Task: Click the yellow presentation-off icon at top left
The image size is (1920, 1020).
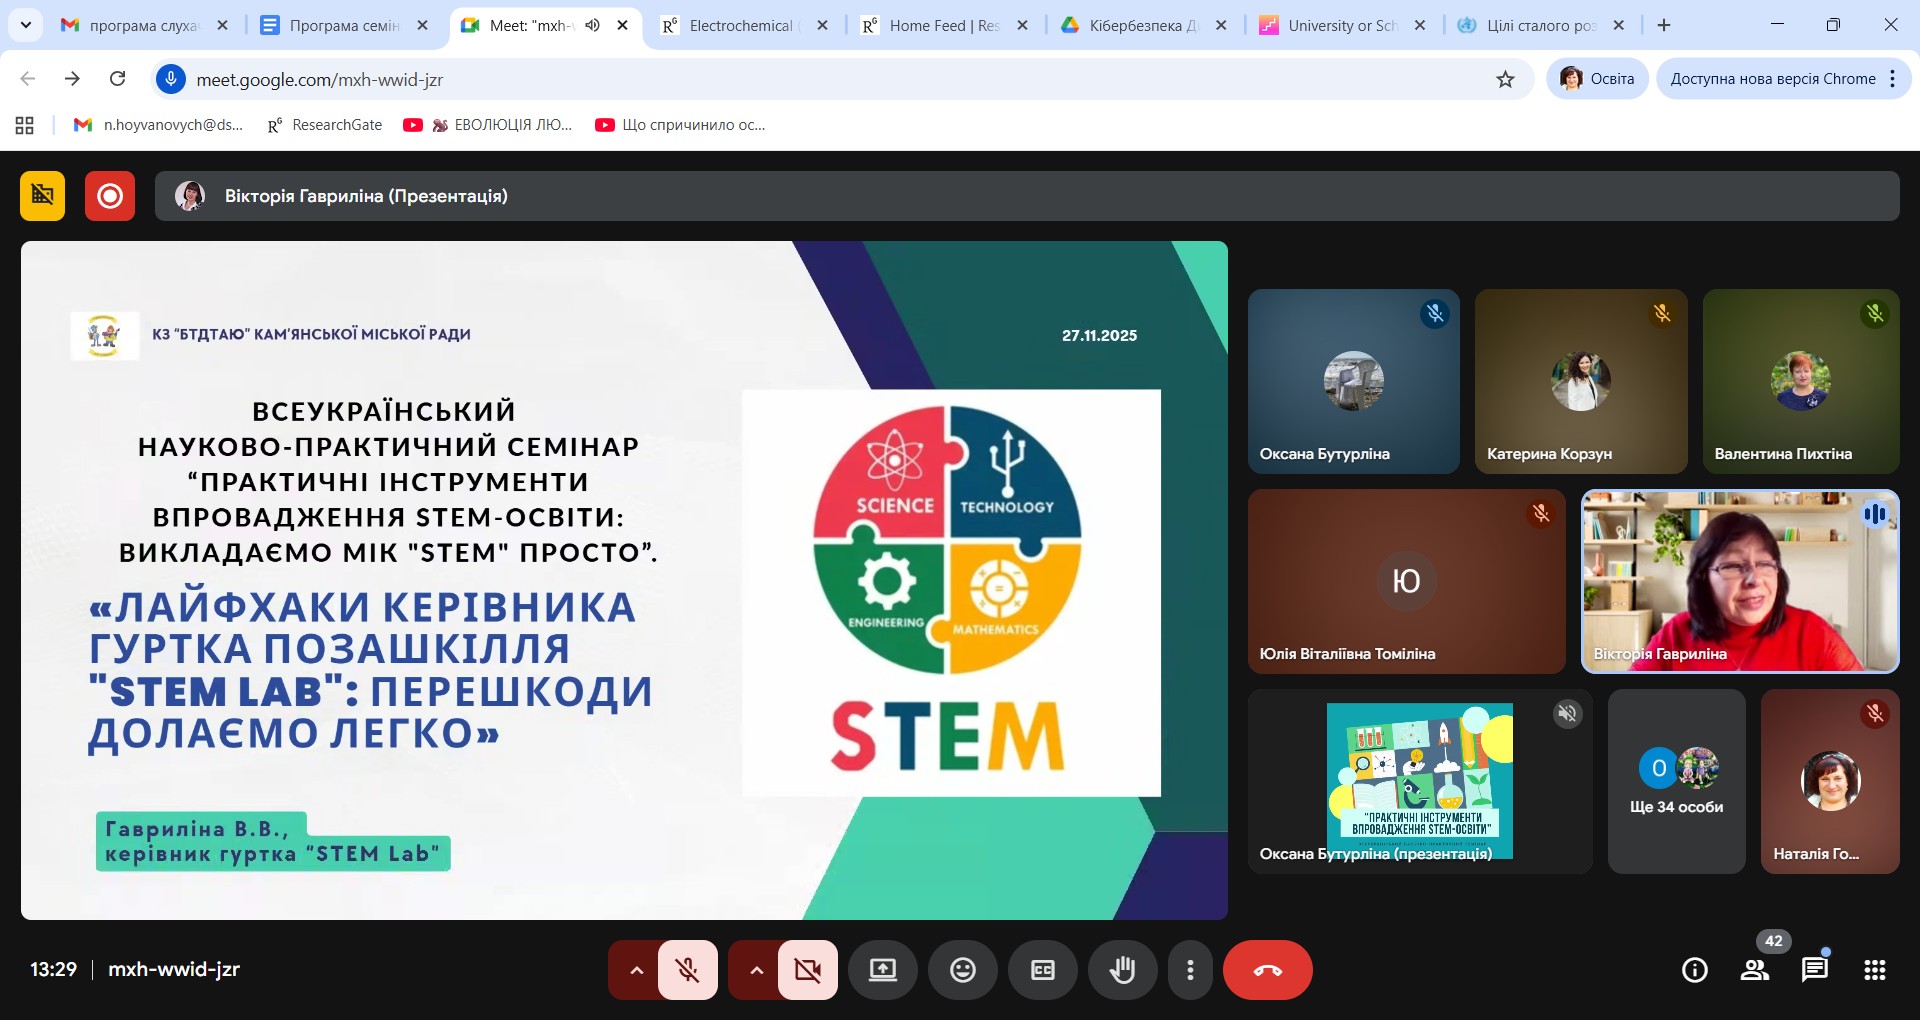Action: point(42,196)
